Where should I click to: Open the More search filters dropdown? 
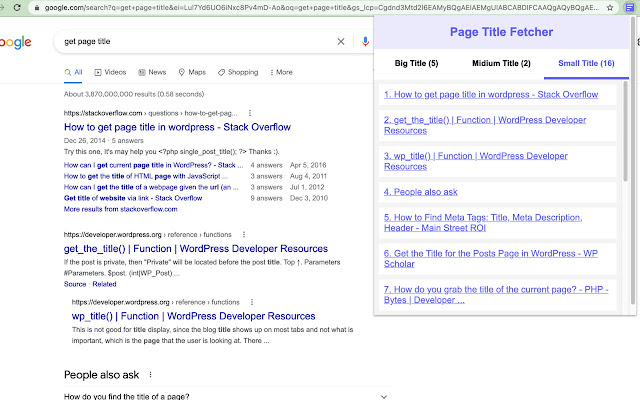pyautogui.click(x=280, y=72)
